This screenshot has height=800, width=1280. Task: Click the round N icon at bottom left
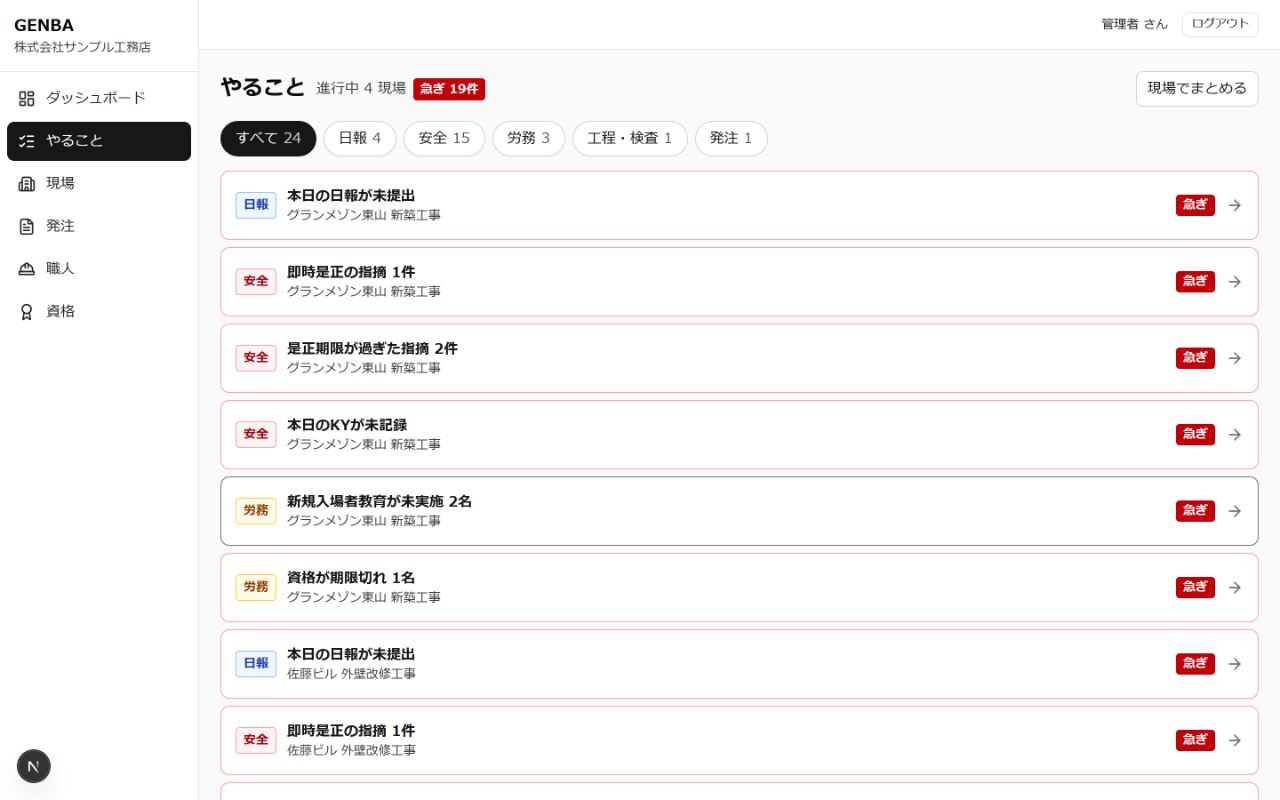tap(34, 766)
